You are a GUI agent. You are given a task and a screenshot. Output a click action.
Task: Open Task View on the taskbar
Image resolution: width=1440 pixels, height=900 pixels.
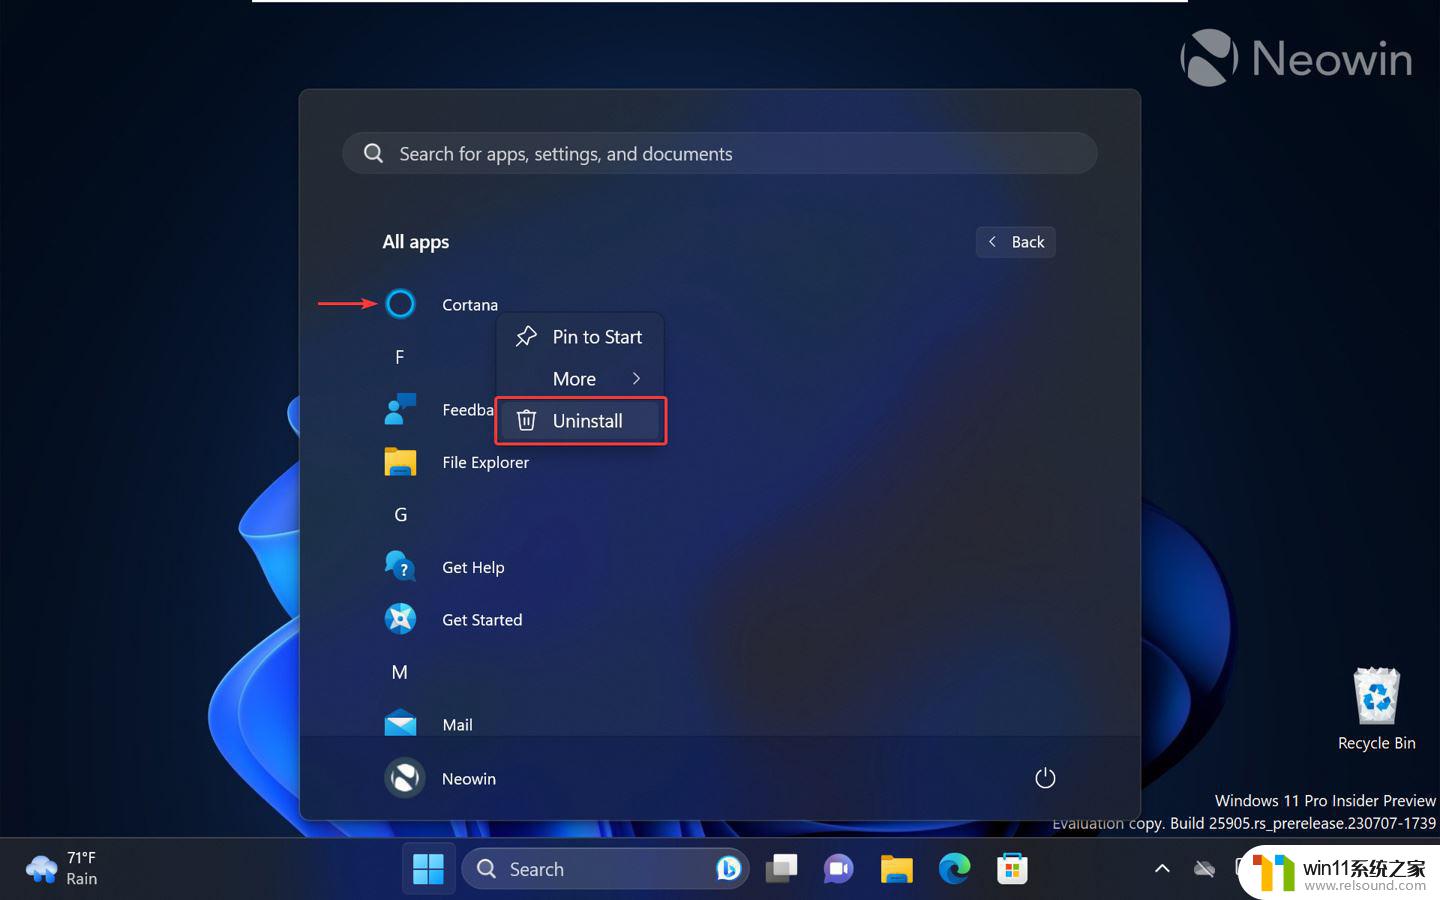pyautogui.click(x=782, y=869)
